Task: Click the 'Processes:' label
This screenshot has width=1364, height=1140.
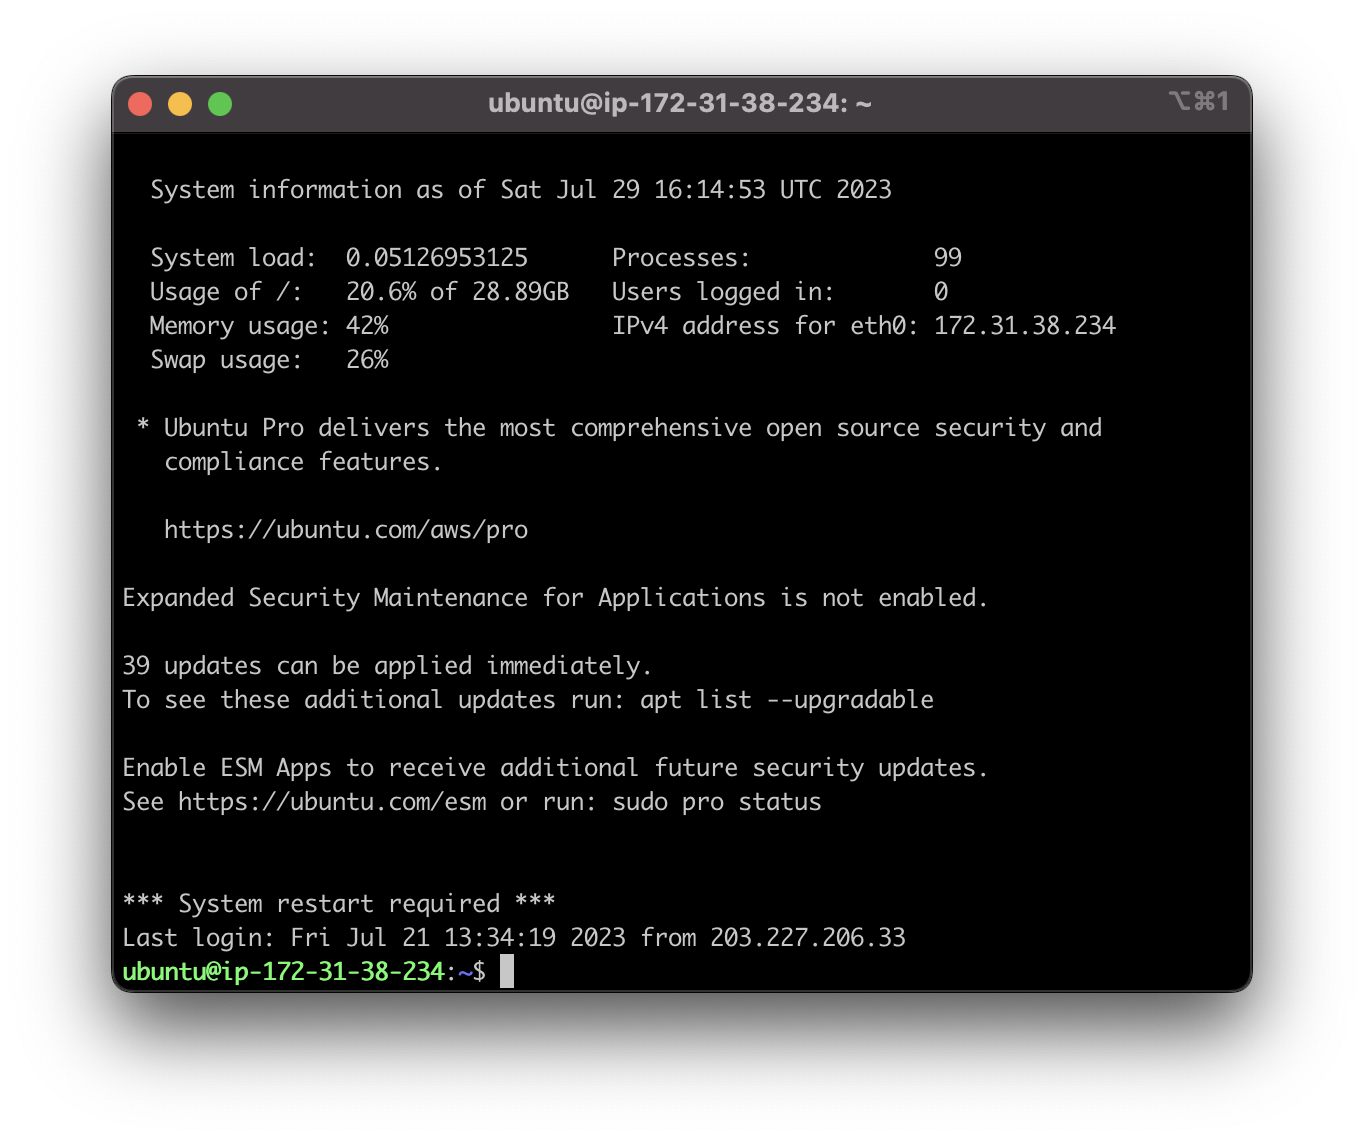Action: click(x=681, y=258)
